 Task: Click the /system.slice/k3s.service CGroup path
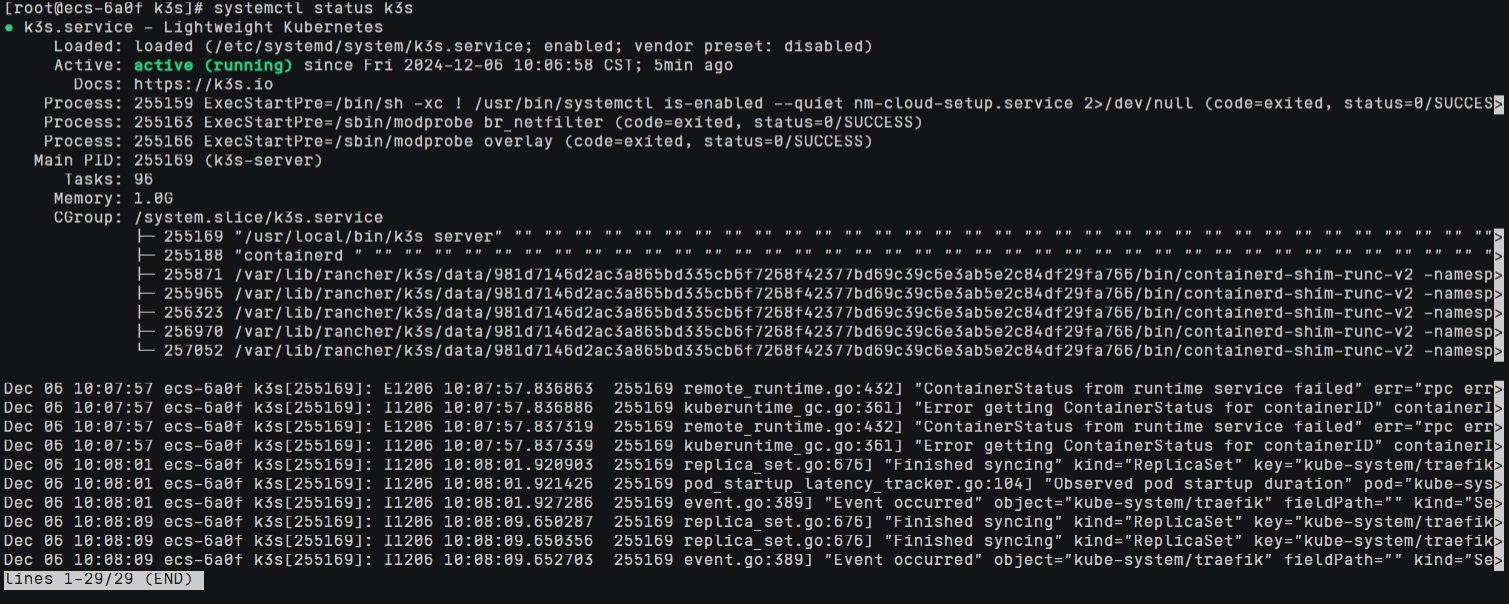pyautogui.click(x=258, y=218)
